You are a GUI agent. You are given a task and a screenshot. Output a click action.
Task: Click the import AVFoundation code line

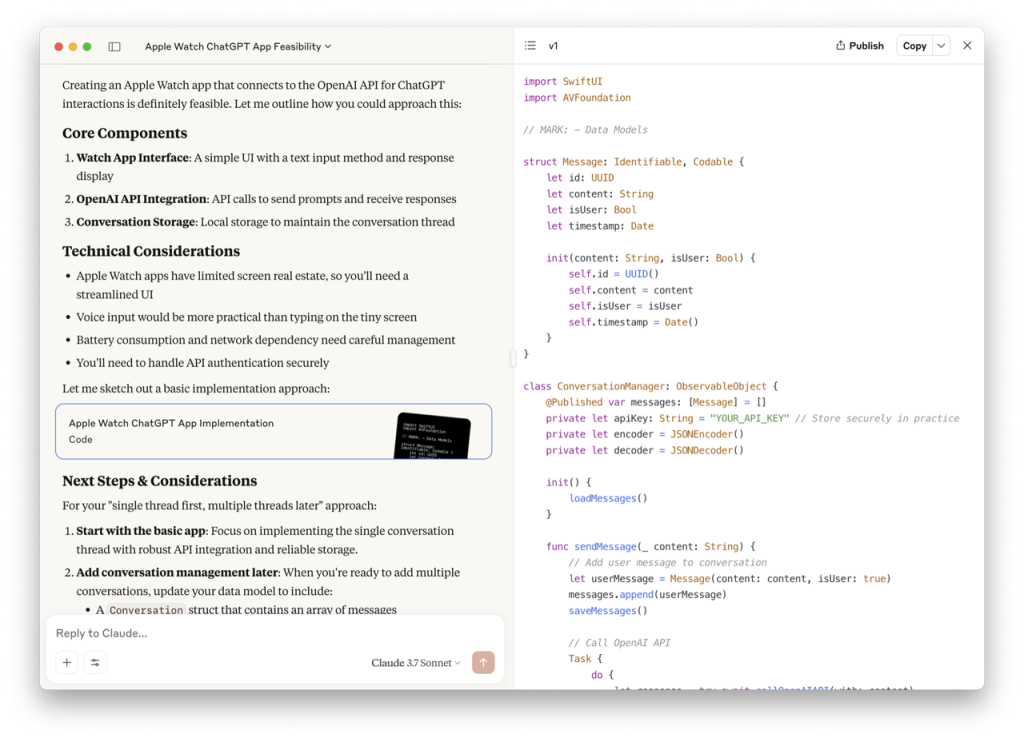577,98
